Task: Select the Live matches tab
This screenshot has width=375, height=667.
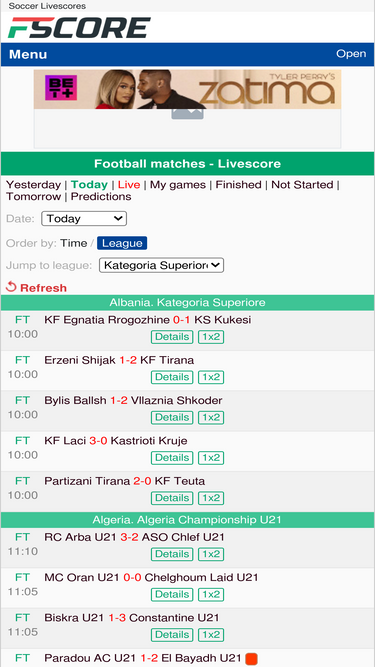Action: pos(129,185)
